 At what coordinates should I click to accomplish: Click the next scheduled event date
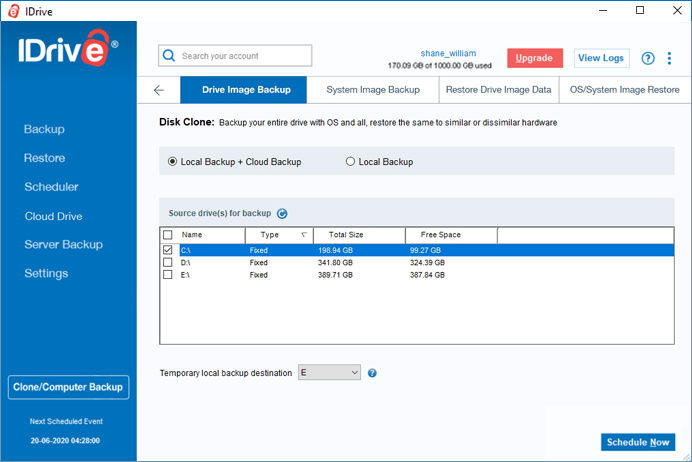click(65, 440)
